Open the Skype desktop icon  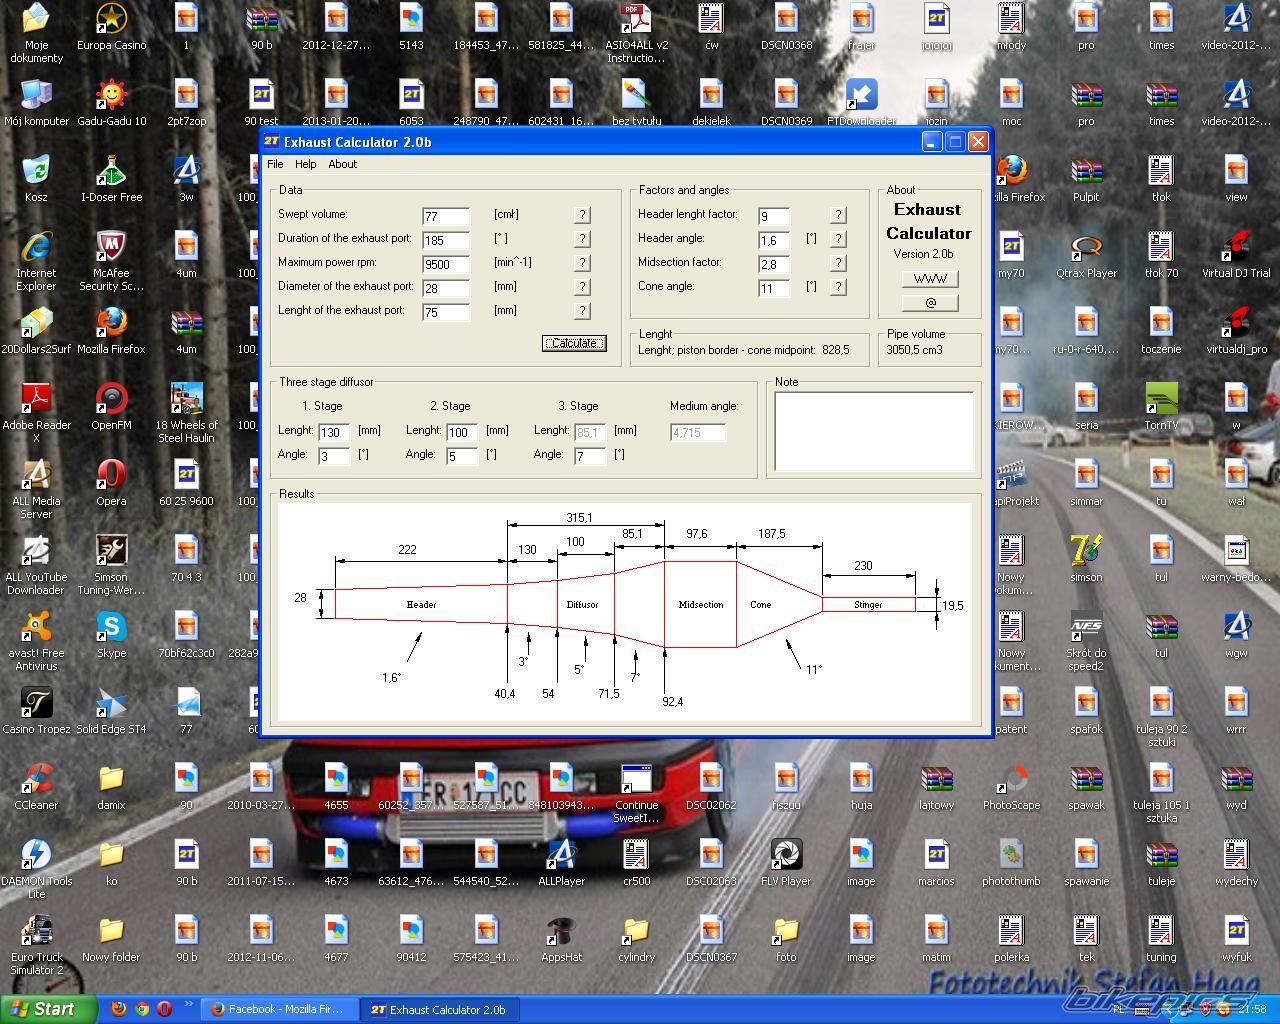pos(111,627)
